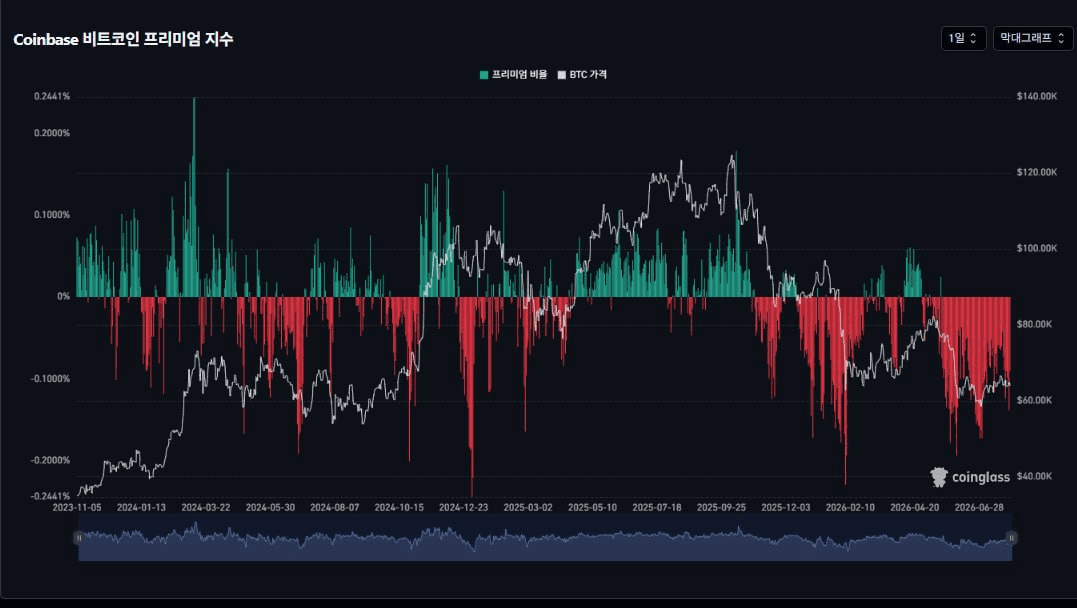This screenshot has height=608, width=1077.
Task: Click the 2026-06-28 date label
Action: point(979,507)
